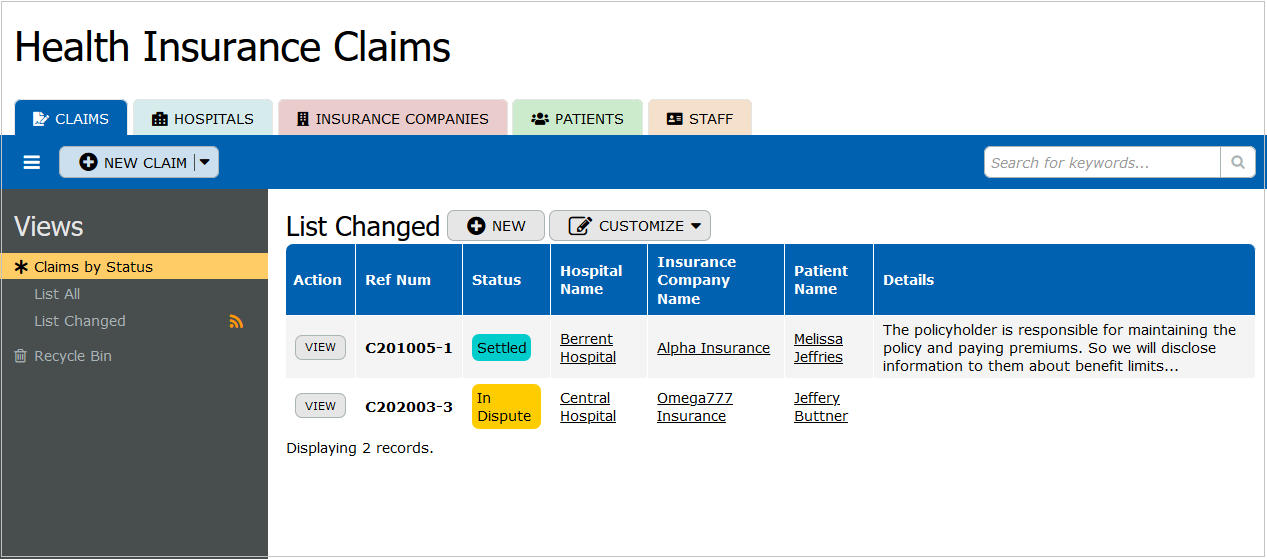Select the List All view
The image size is (1267, 559).
(57, 294)
